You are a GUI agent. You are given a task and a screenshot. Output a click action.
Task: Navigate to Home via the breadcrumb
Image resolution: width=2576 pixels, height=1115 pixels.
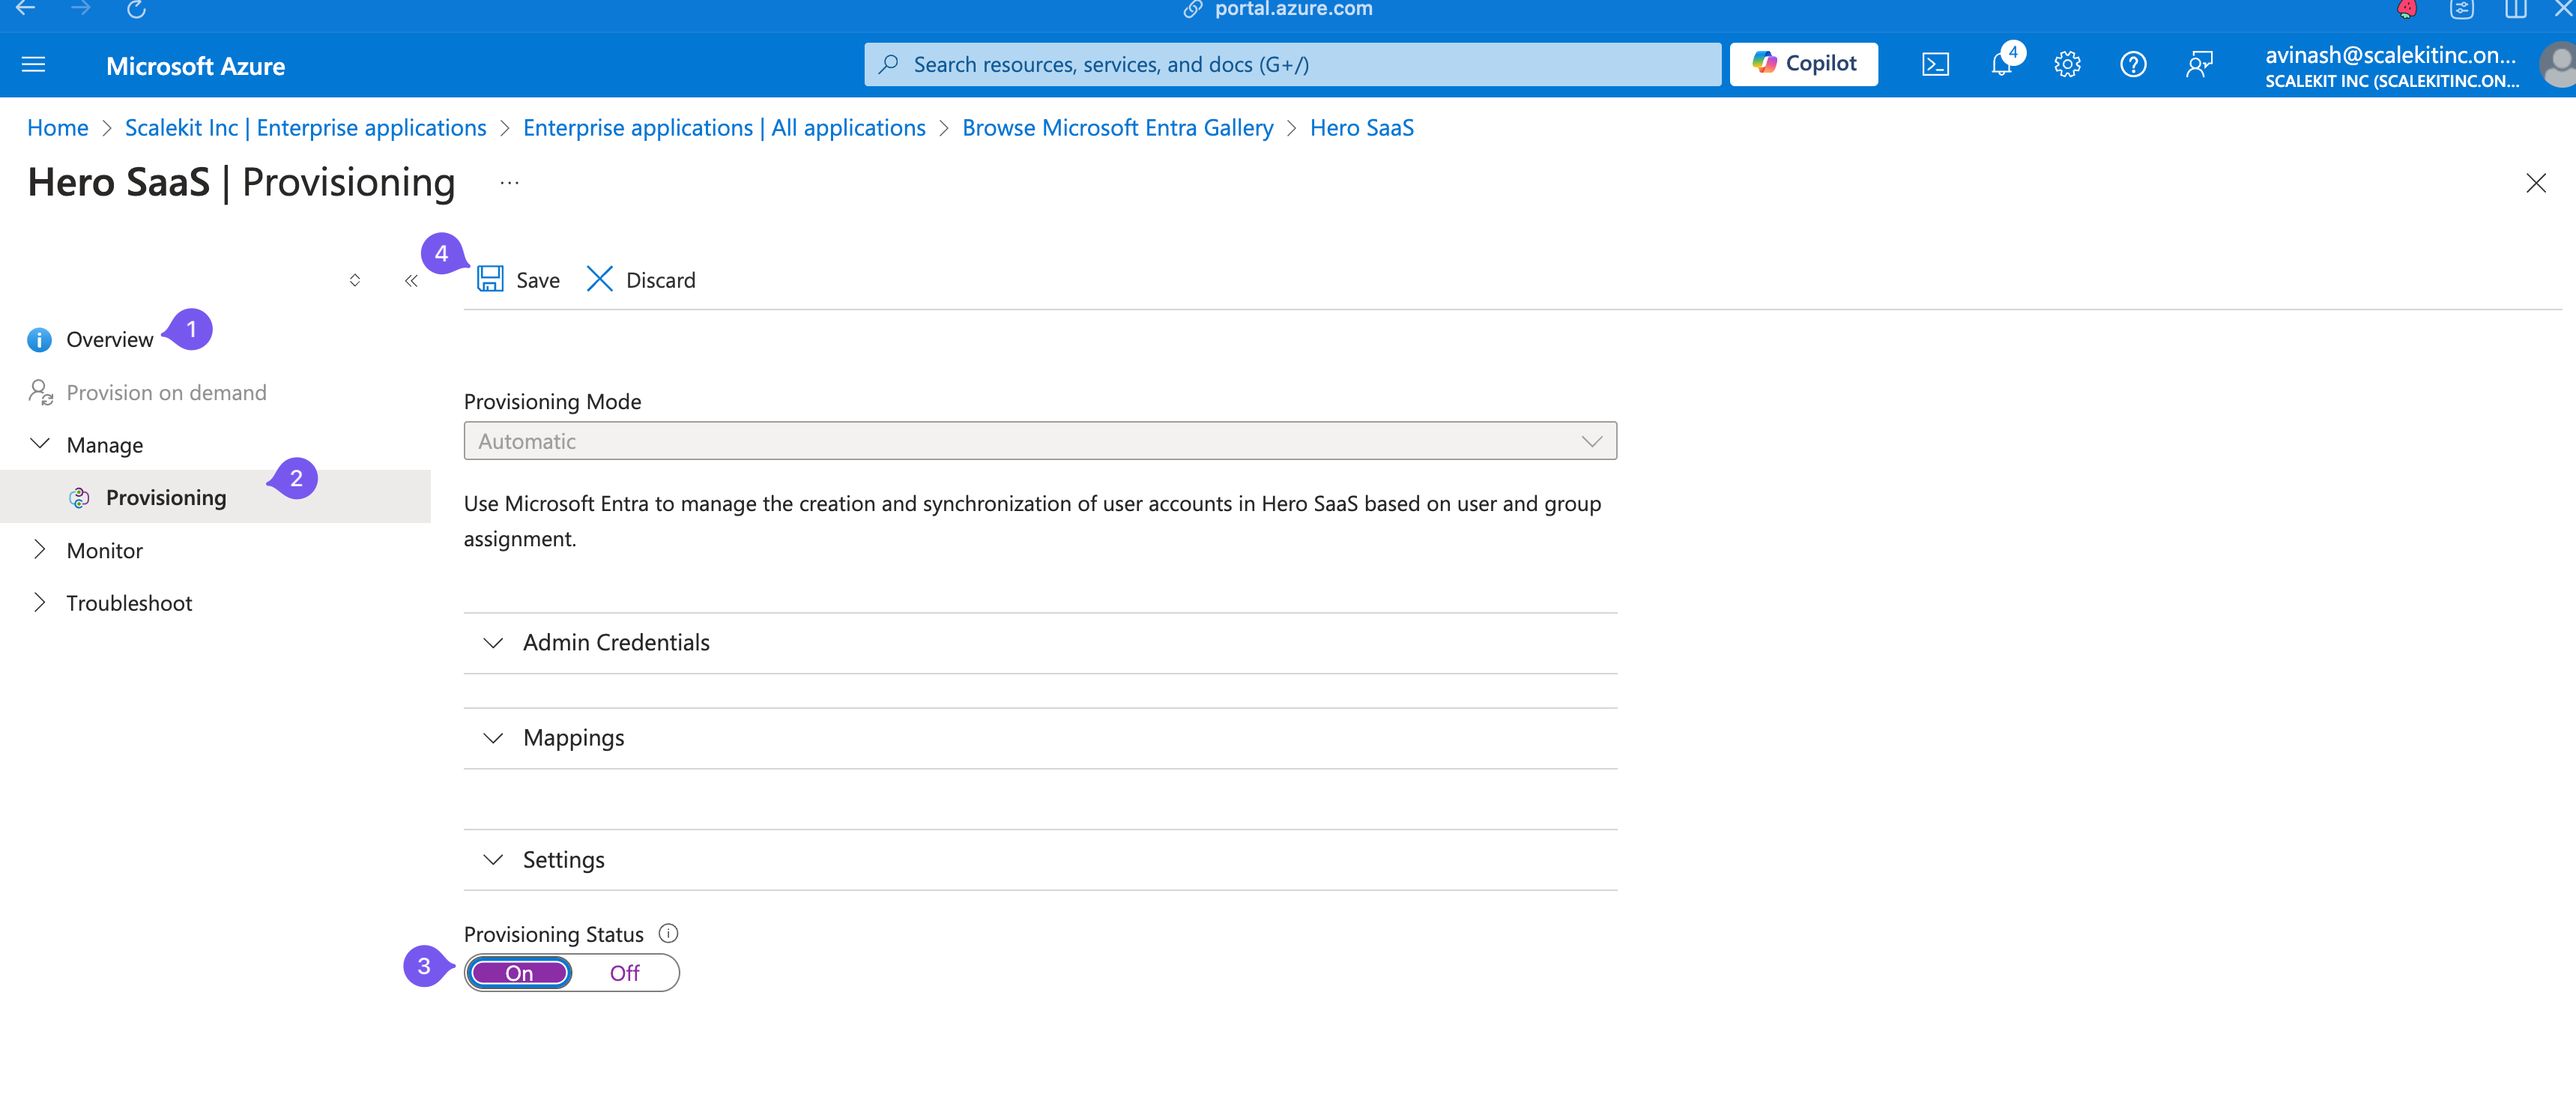coord(57,127)
